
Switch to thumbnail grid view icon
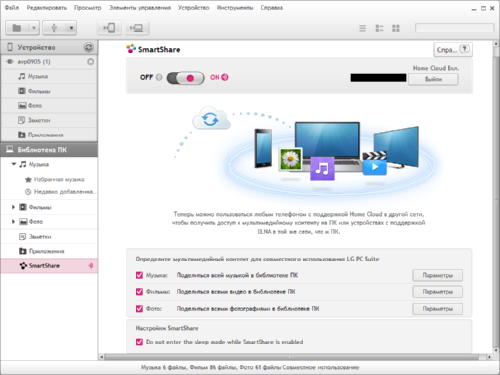[x=396, y=28]
